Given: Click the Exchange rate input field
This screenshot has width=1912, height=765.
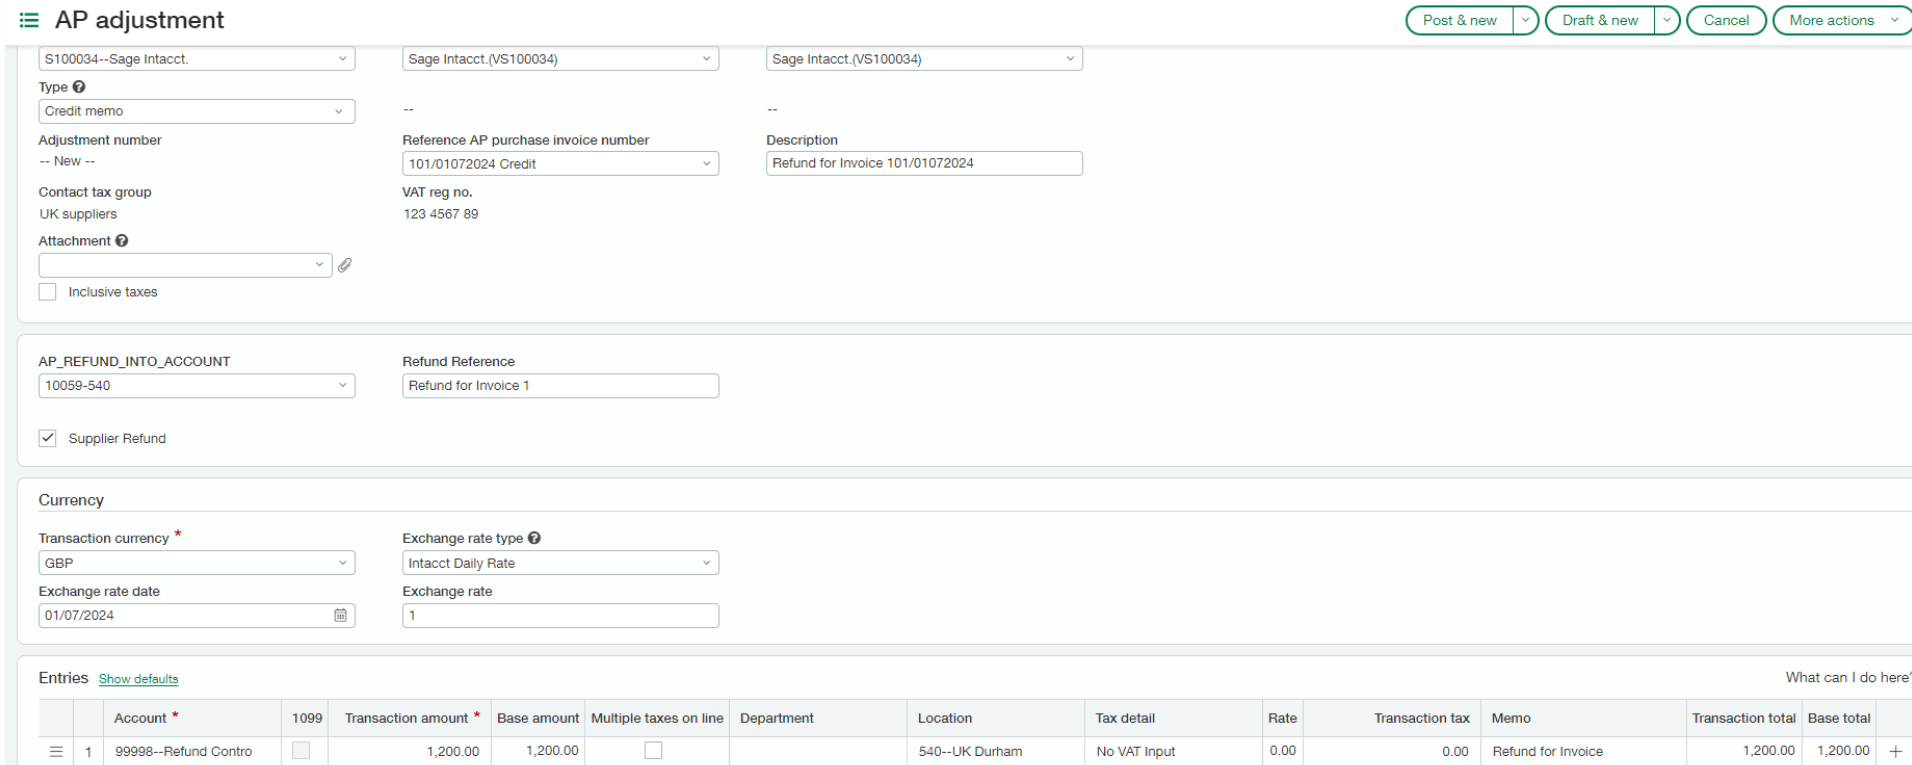Looking at the screenshot, I should (x=560, y=616).
